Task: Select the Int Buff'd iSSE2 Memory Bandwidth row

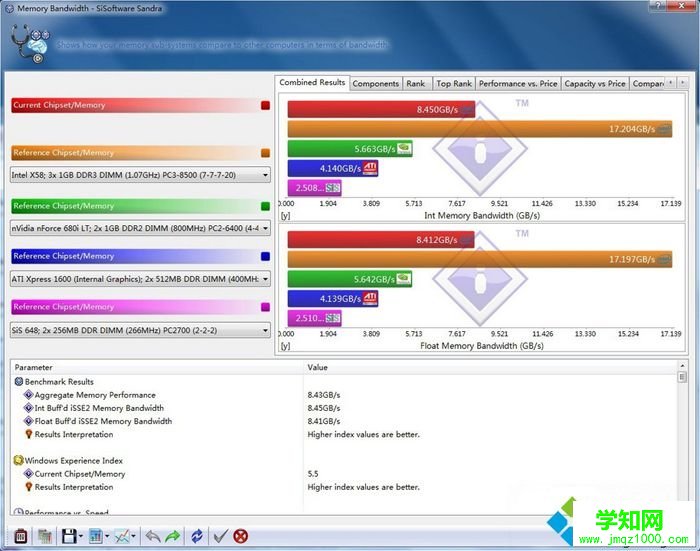Action: pyautogui.click(x=344, y=408)
